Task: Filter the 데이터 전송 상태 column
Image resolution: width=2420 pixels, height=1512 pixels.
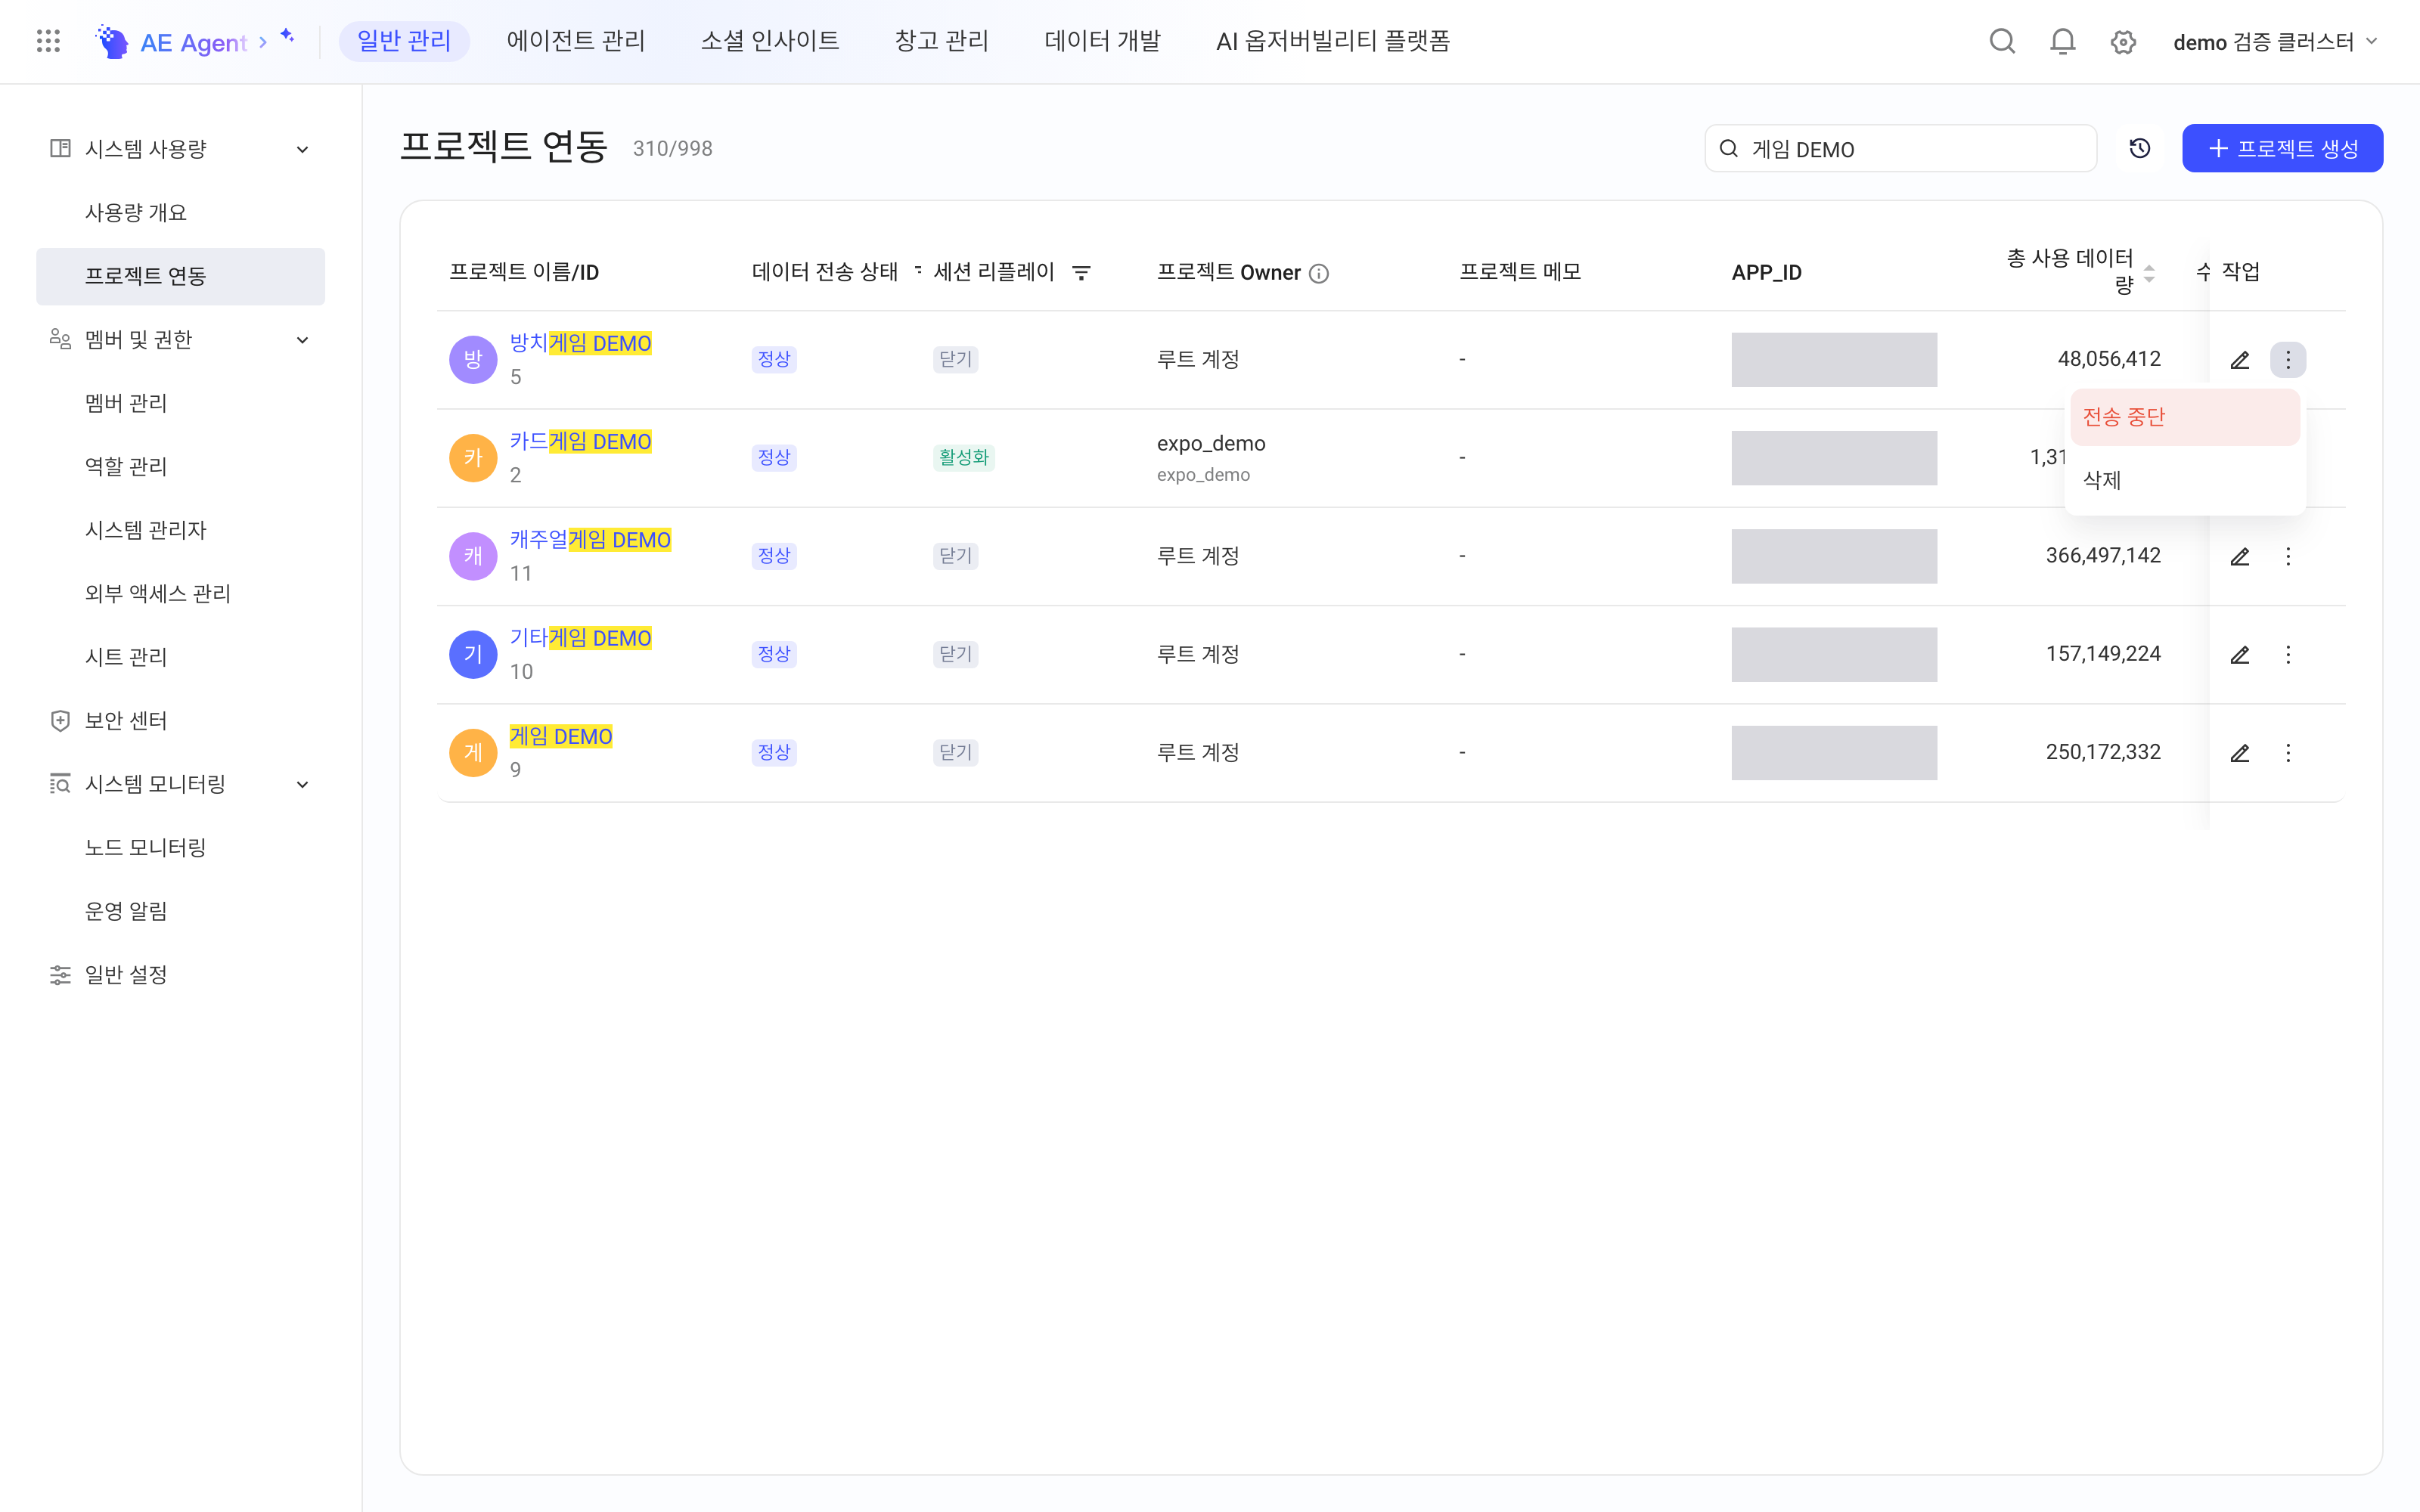Action: (918, 269)
